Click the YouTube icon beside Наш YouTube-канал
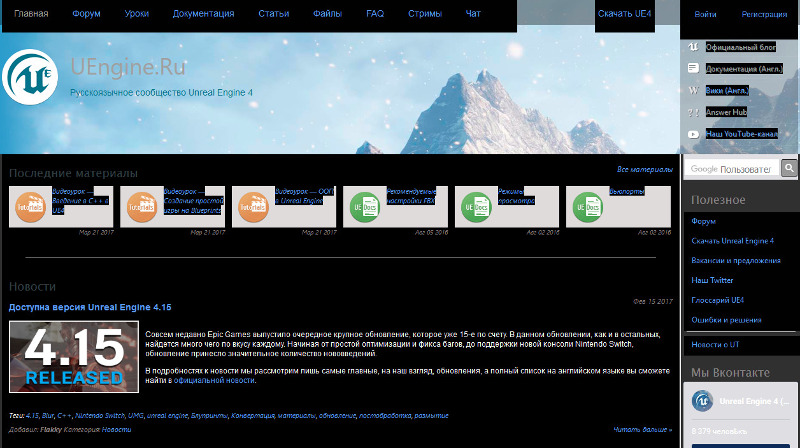 693,134
